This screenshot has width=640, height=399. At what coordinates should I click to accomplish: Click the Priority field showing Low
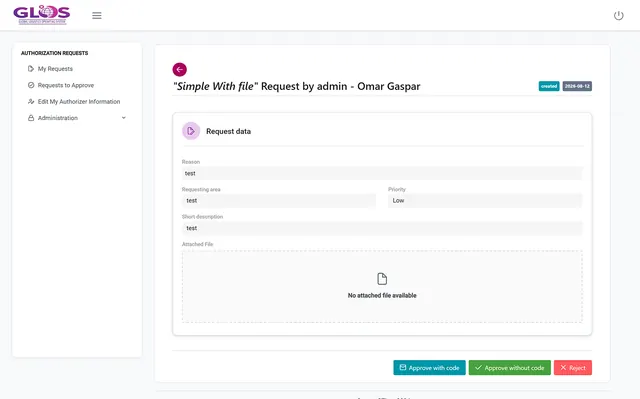[x=485, y=201]
